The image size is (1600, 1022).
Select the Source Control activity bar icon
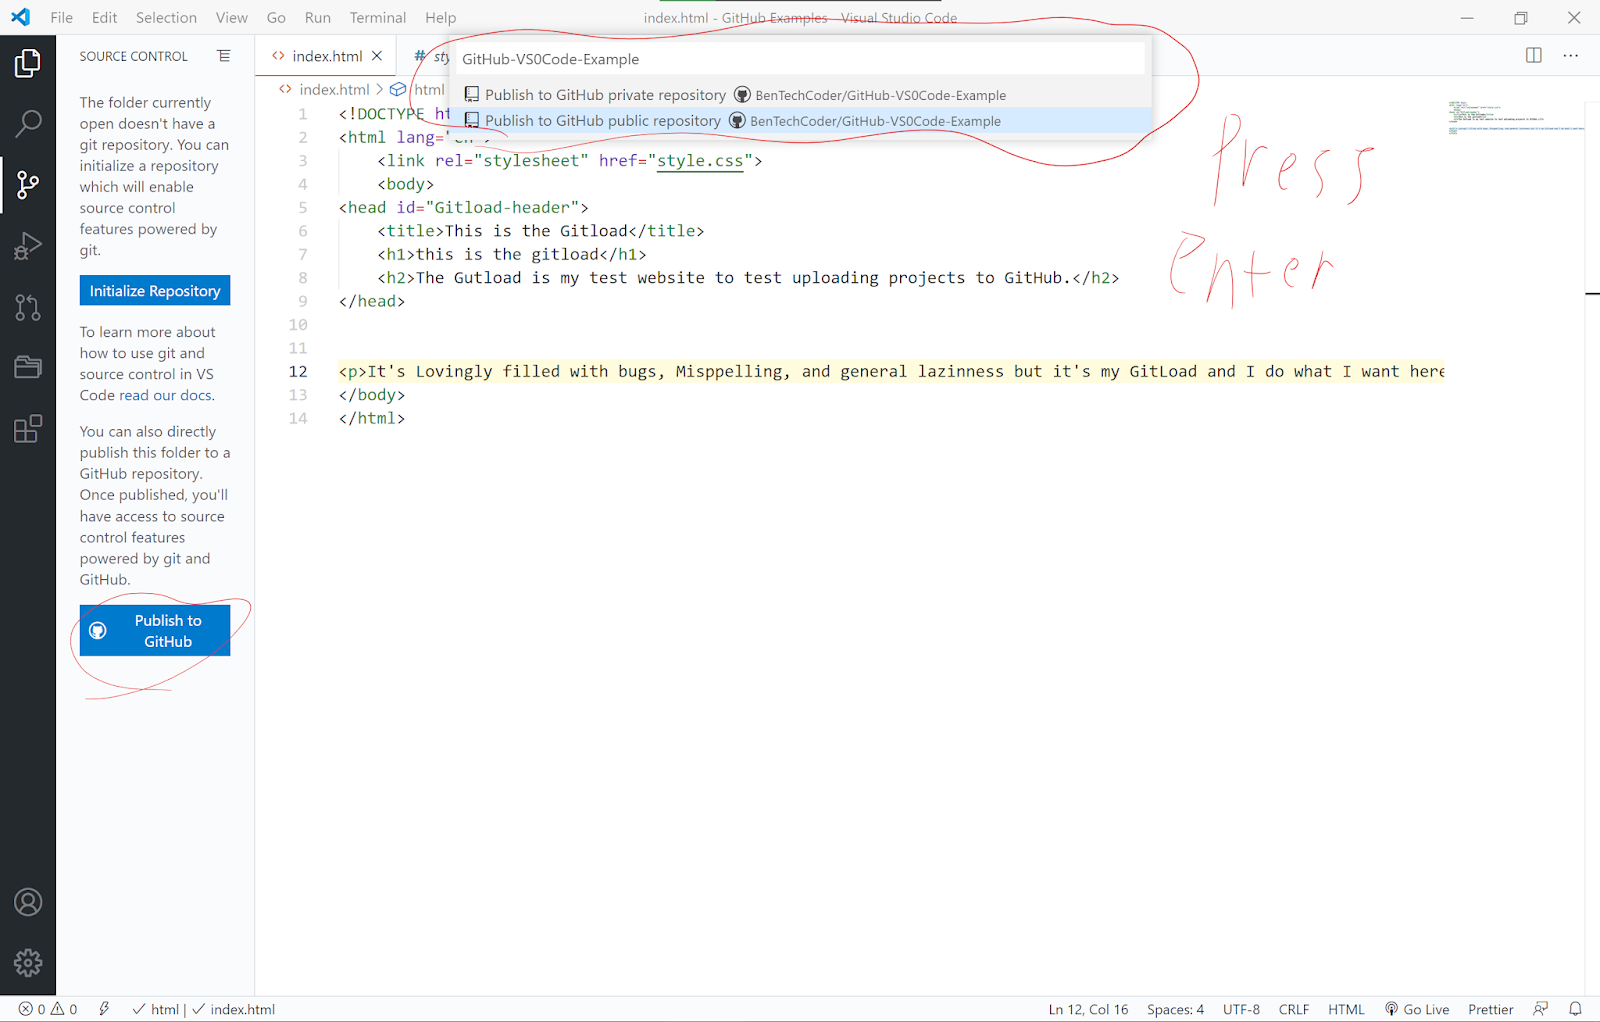pyautogui.click(x=28, y=184)
